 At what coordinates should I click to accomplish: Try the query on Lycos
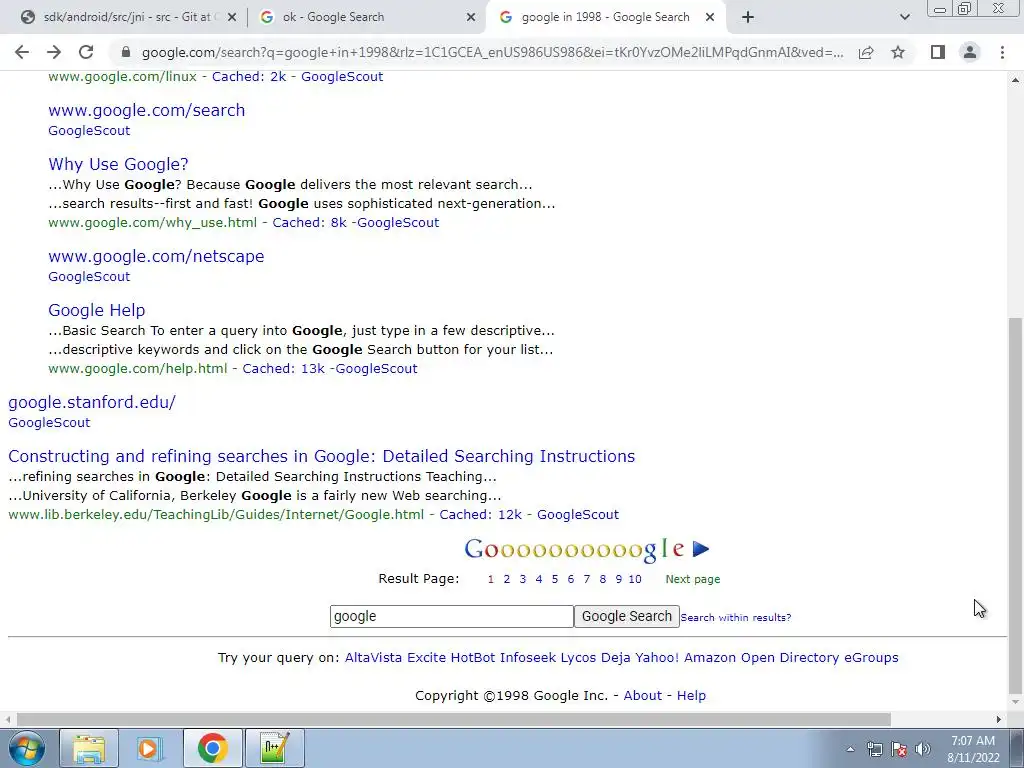pos(578,658)
